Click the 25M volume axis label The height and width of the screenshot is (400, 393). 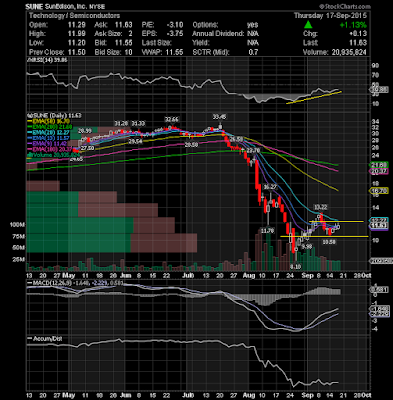click(19, 259)
